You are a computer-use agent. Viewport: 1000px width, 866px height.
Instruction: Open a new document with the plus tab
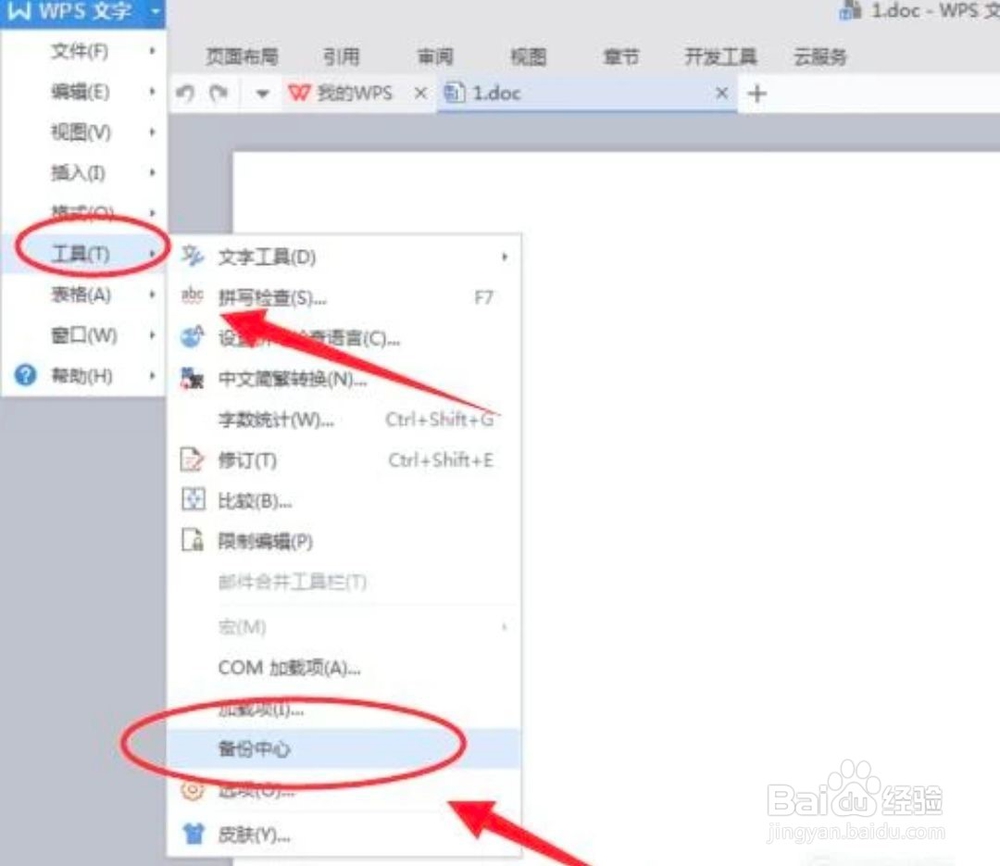[x=757, y=93]
